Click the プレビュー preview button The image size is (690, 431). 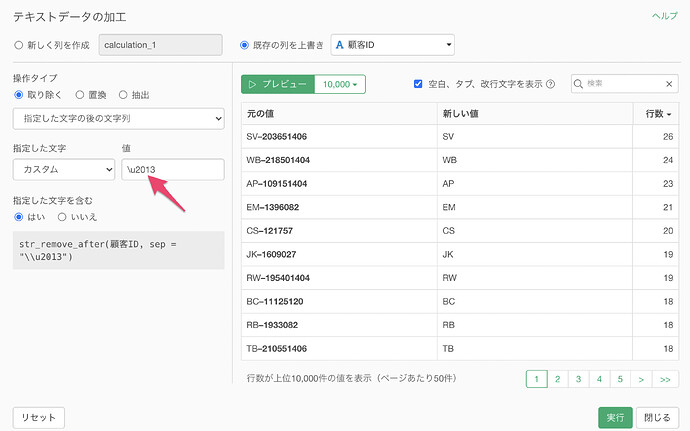278,84
